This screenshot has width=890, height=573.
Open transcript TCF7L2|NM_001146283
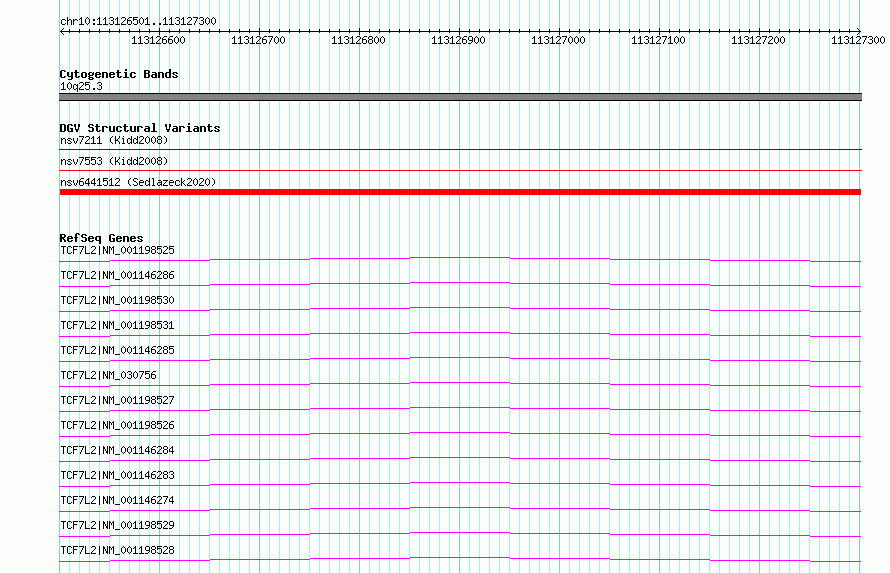117,475
